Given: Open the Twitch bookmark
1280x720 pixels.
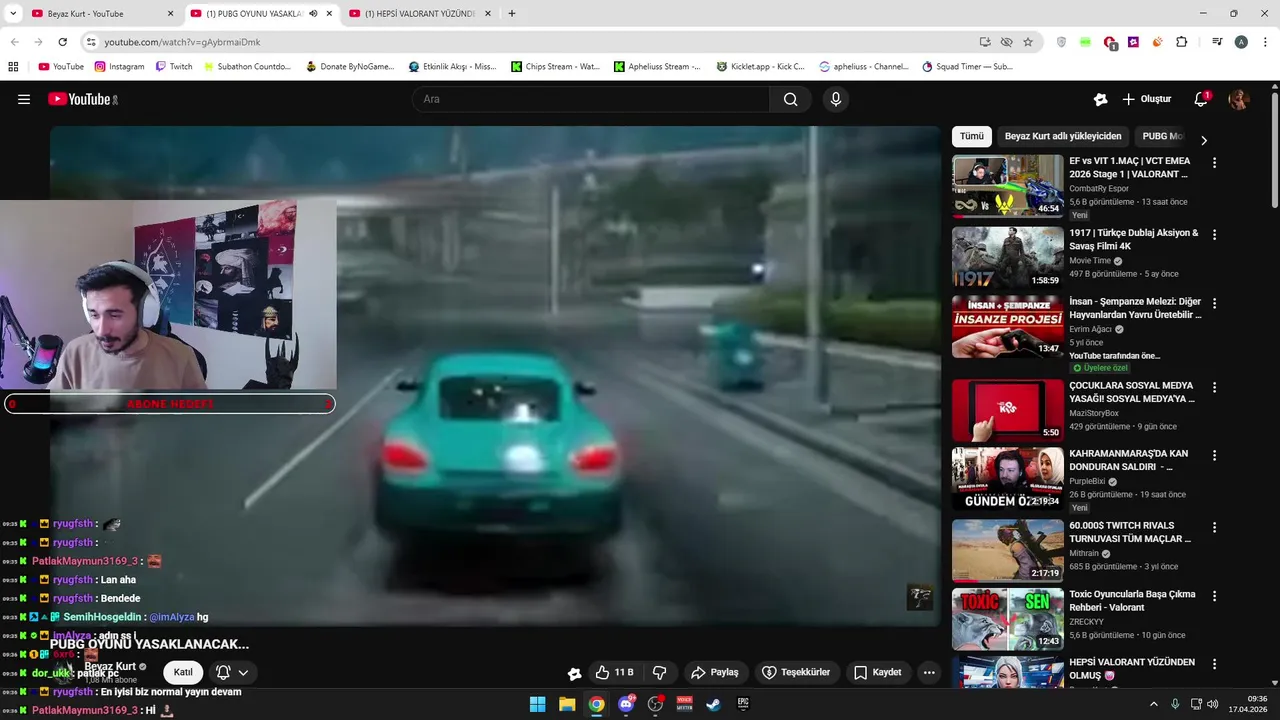Looking at the screenshot, I should pyautogui.click(x=174, y=67).
